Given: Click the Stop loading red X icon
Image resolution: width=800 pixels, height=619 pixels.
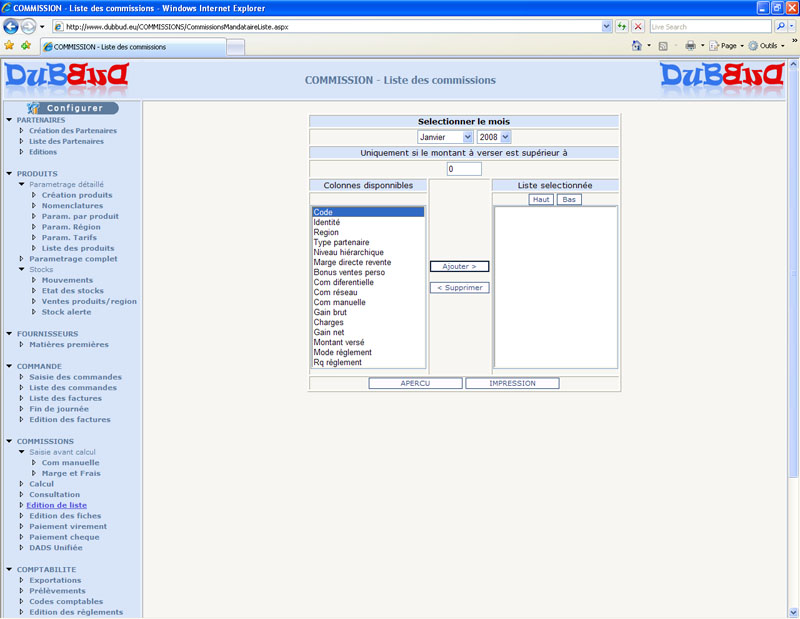Looking at the screenshot, I should click(638, 26).
